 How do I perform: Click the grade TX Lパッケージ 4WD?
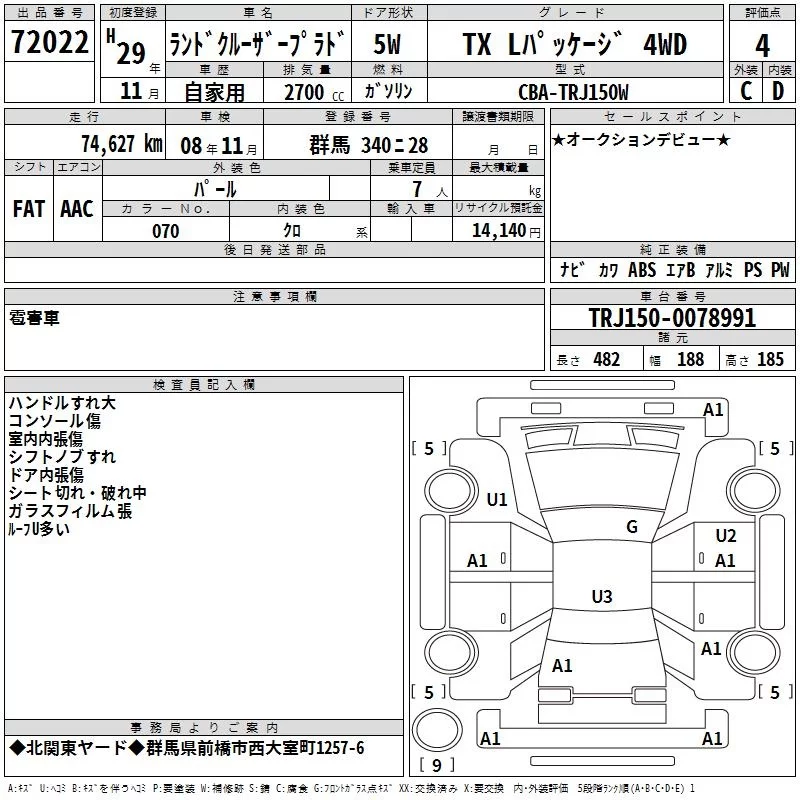click(574, 44)
